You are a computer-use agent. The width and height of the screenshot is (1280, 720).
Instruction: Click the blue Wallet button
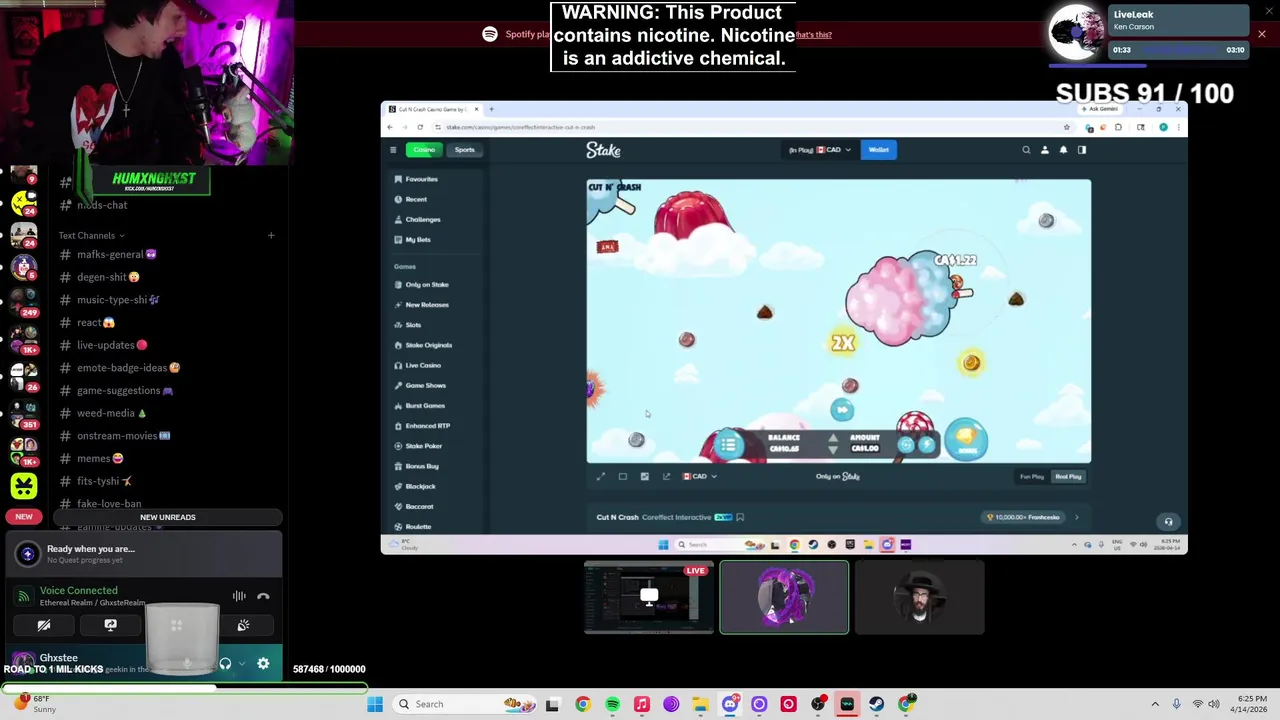(878, 150)
